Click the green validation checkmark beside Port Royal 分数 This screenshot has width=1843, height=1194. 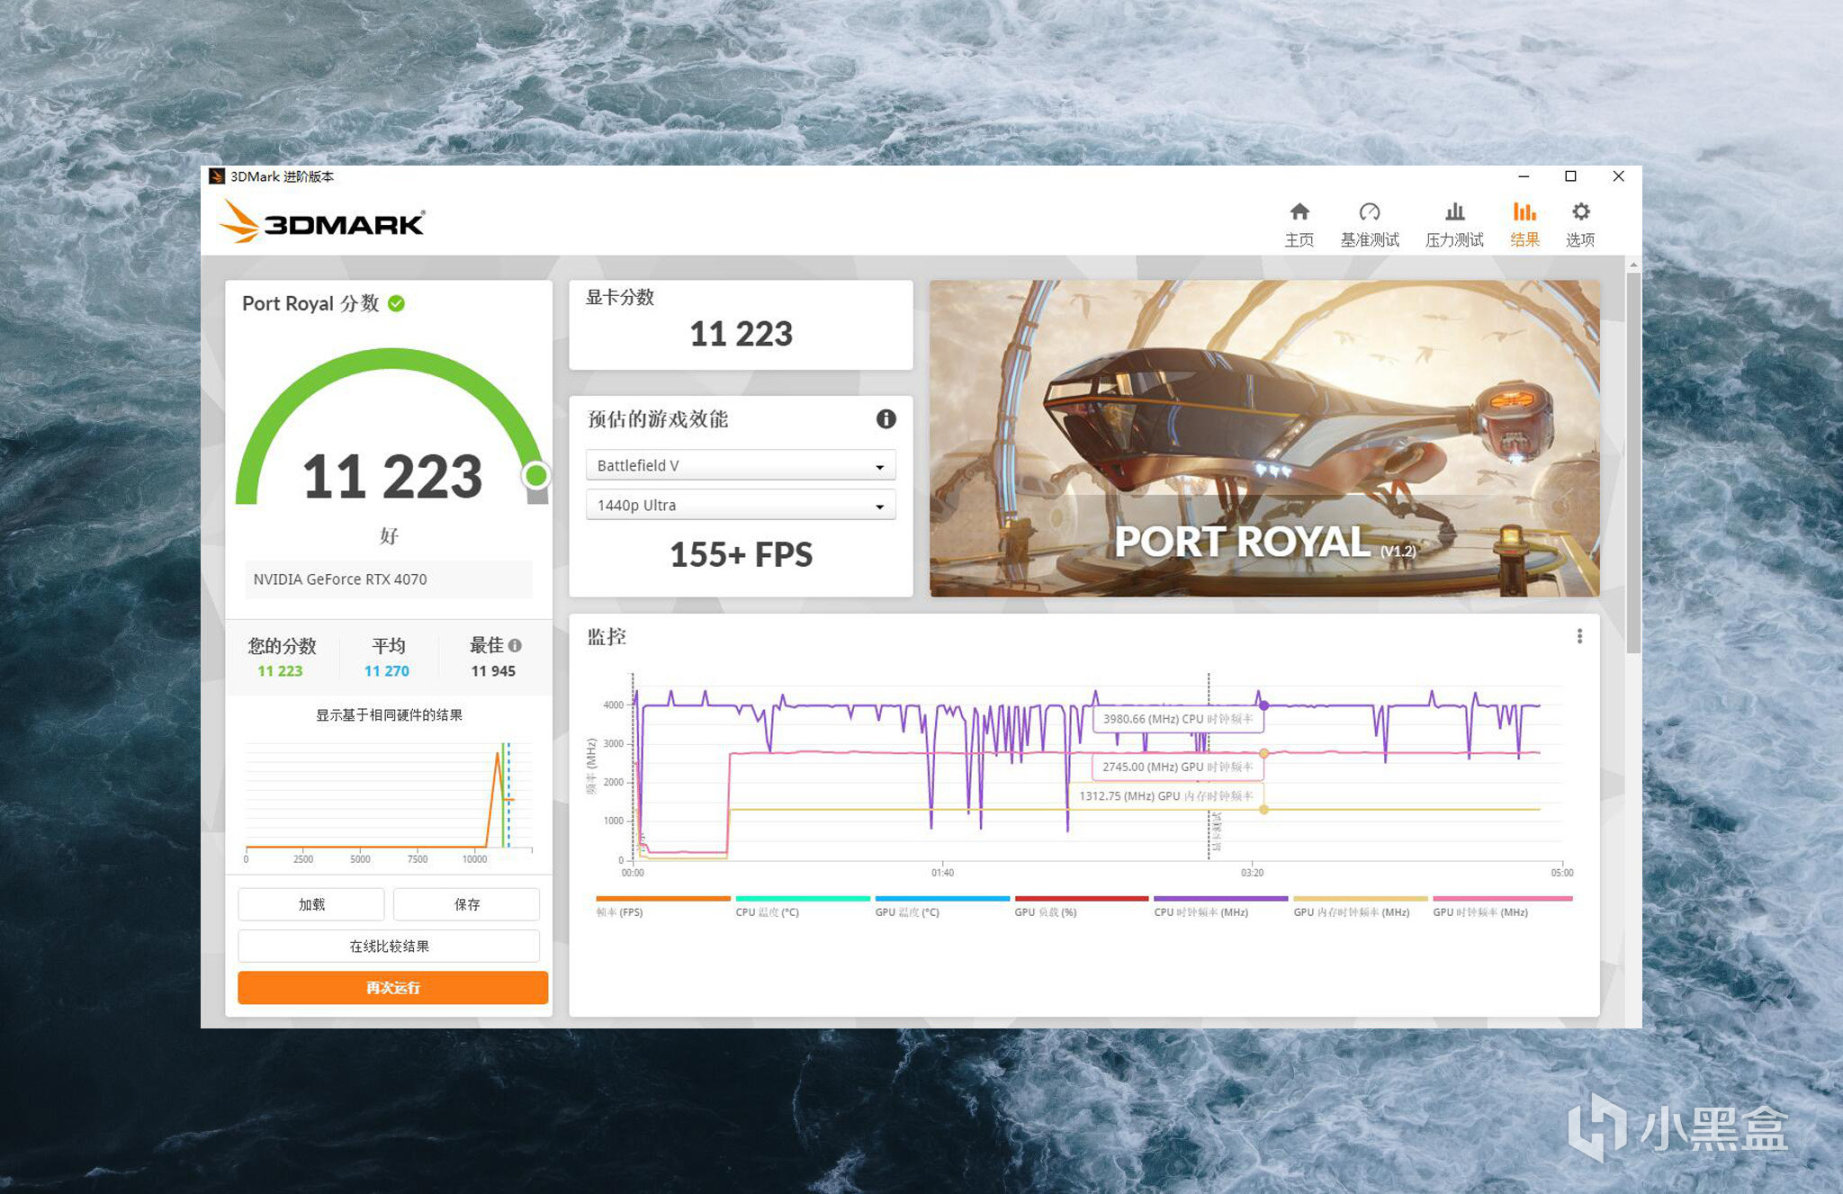[x=396, y=303]
